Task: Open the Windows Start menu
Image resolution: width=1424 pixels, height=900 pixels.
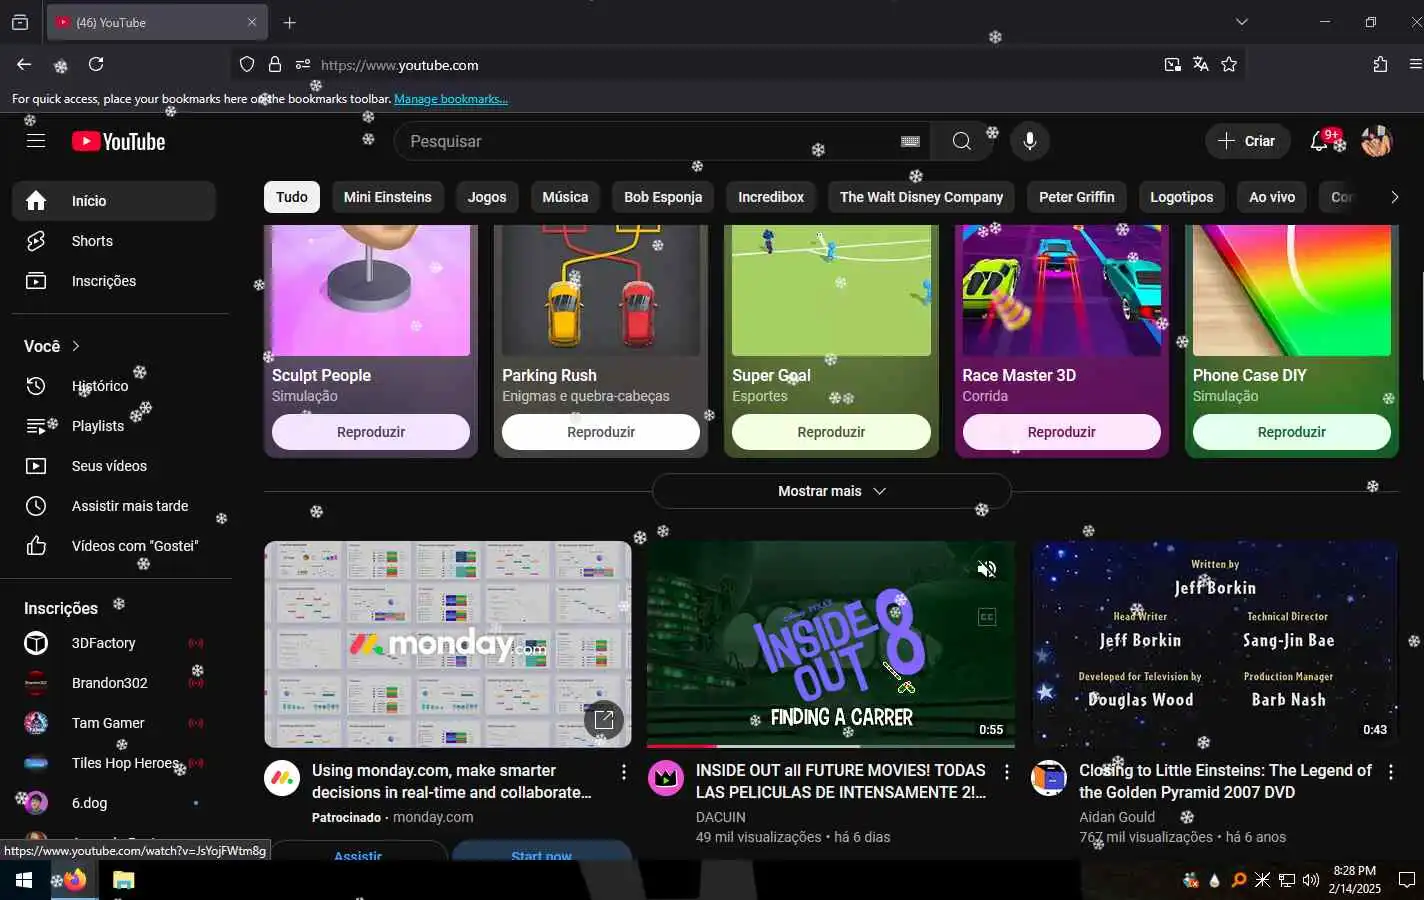Action: point(24,880)
